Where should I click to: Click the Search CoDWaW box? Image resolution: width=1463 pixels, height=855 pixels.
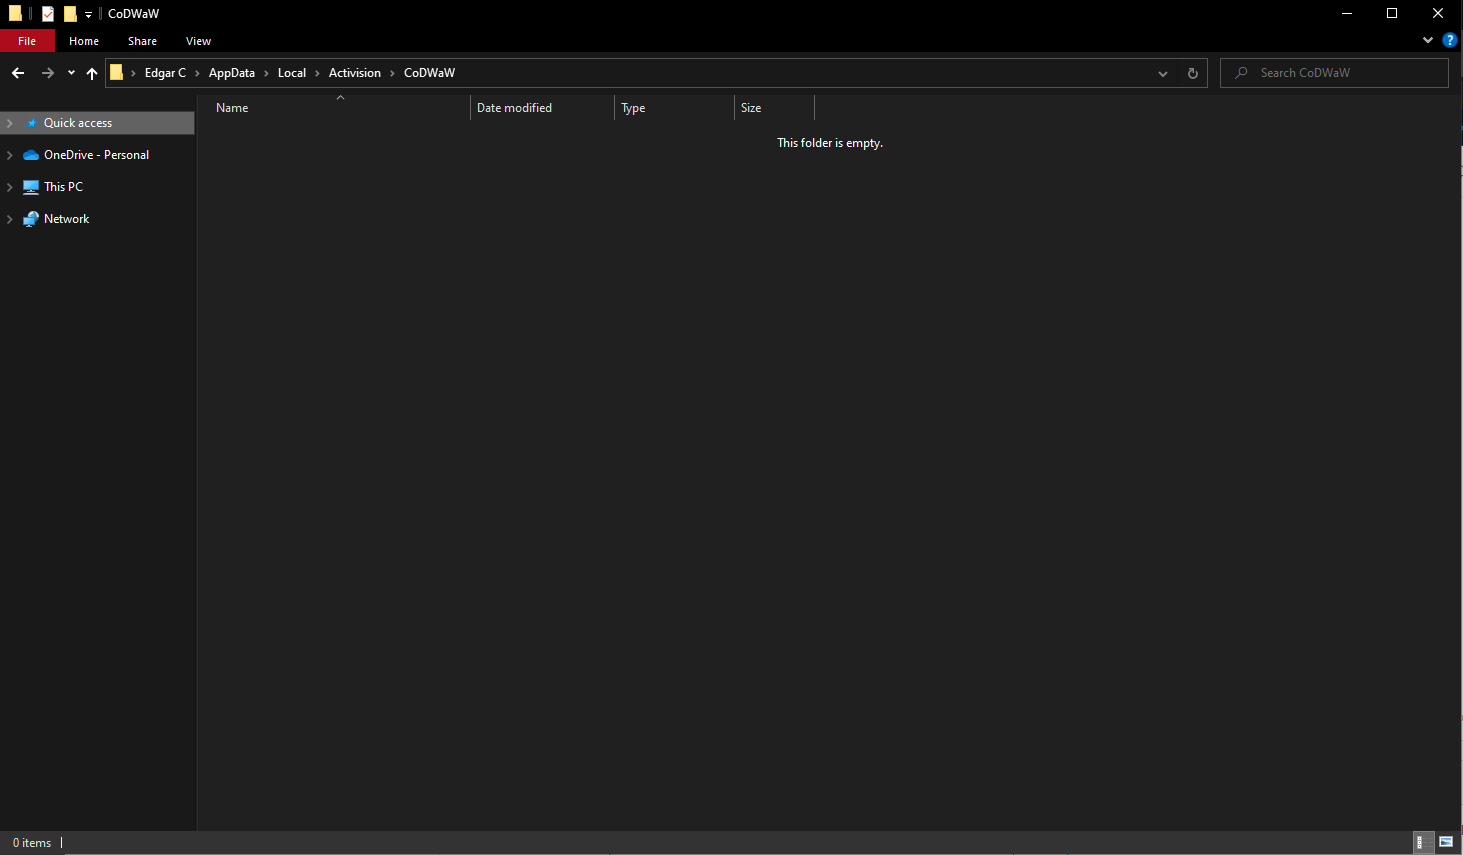click(x=1334, y=73)
